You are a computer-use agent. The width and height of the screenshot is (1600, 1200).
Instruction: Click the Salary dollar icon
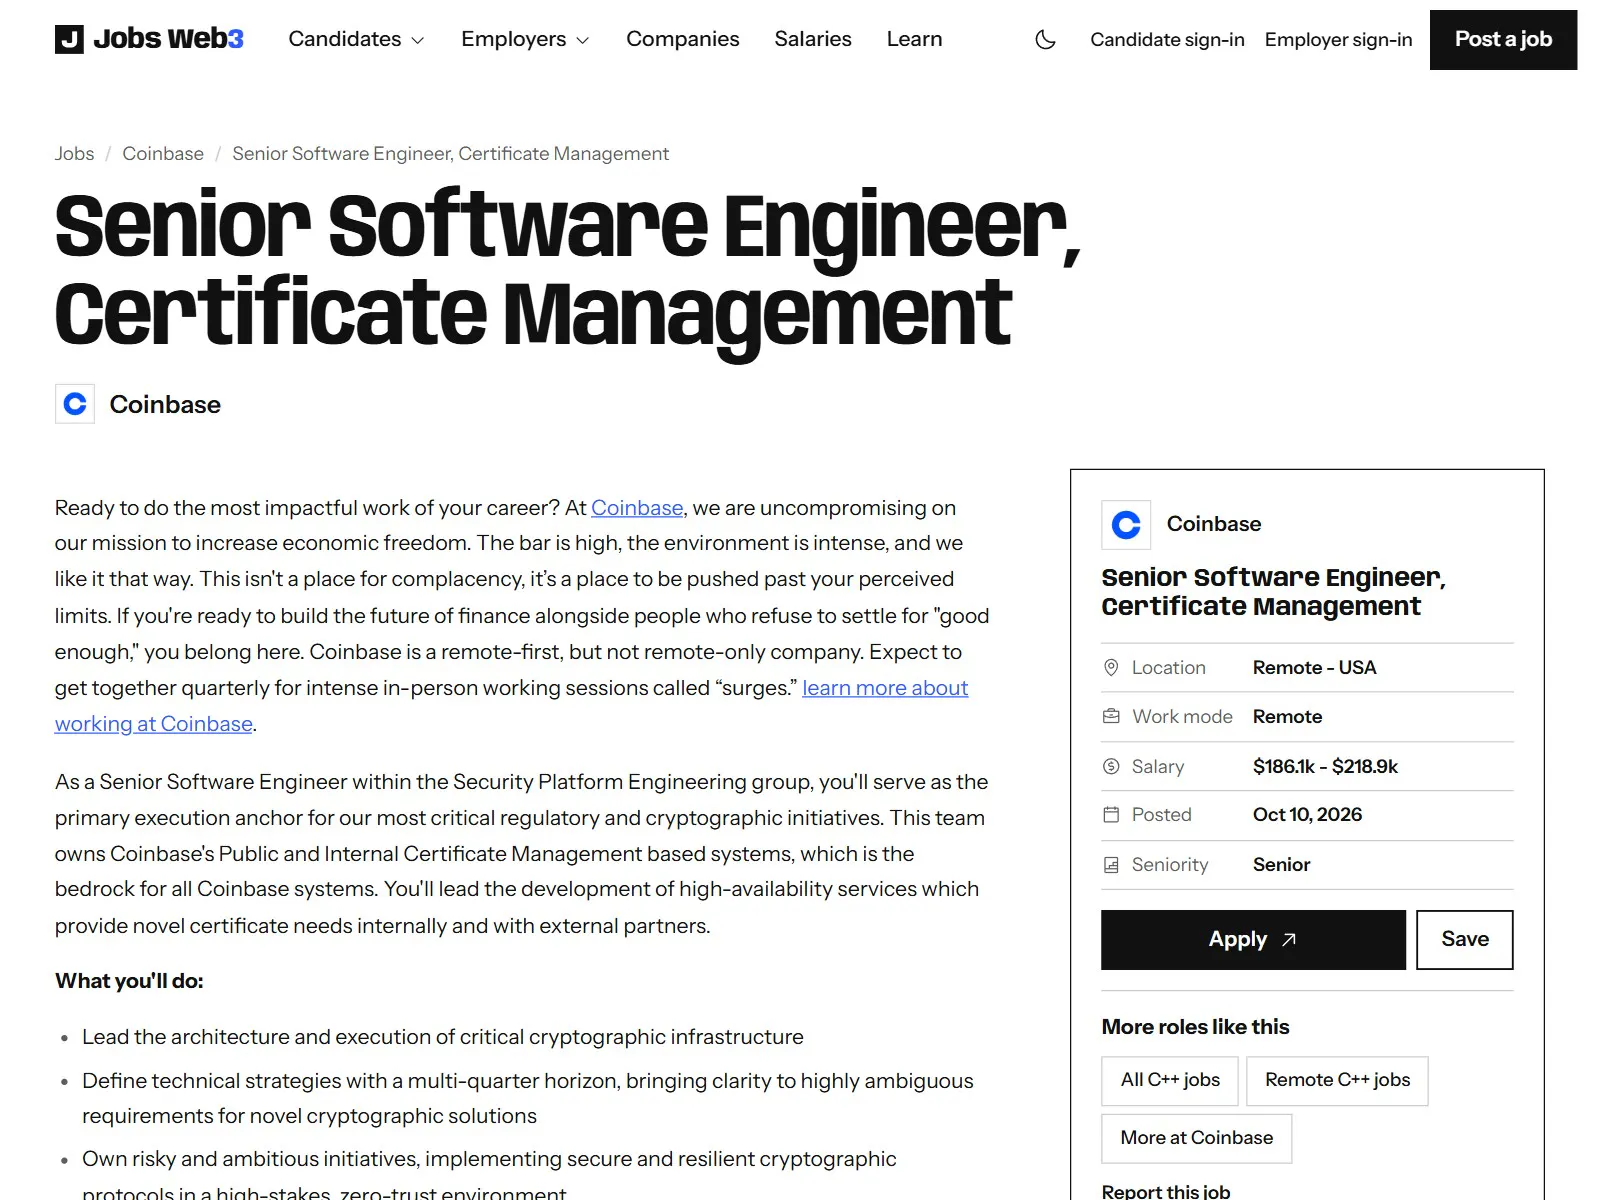click(x=1110, y=766)
